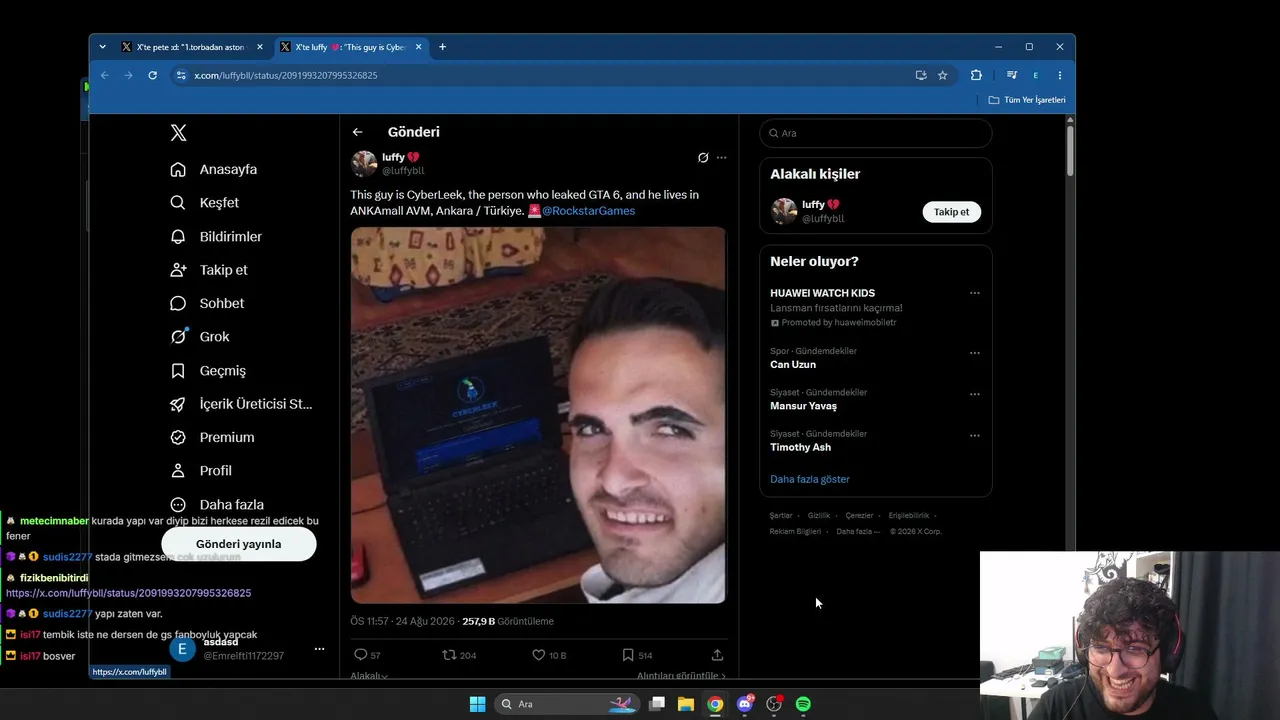Open Anasayfa from the sidebar
Image resolution: width=1280 pixels, height=720 pixels.
click(214, 169)
